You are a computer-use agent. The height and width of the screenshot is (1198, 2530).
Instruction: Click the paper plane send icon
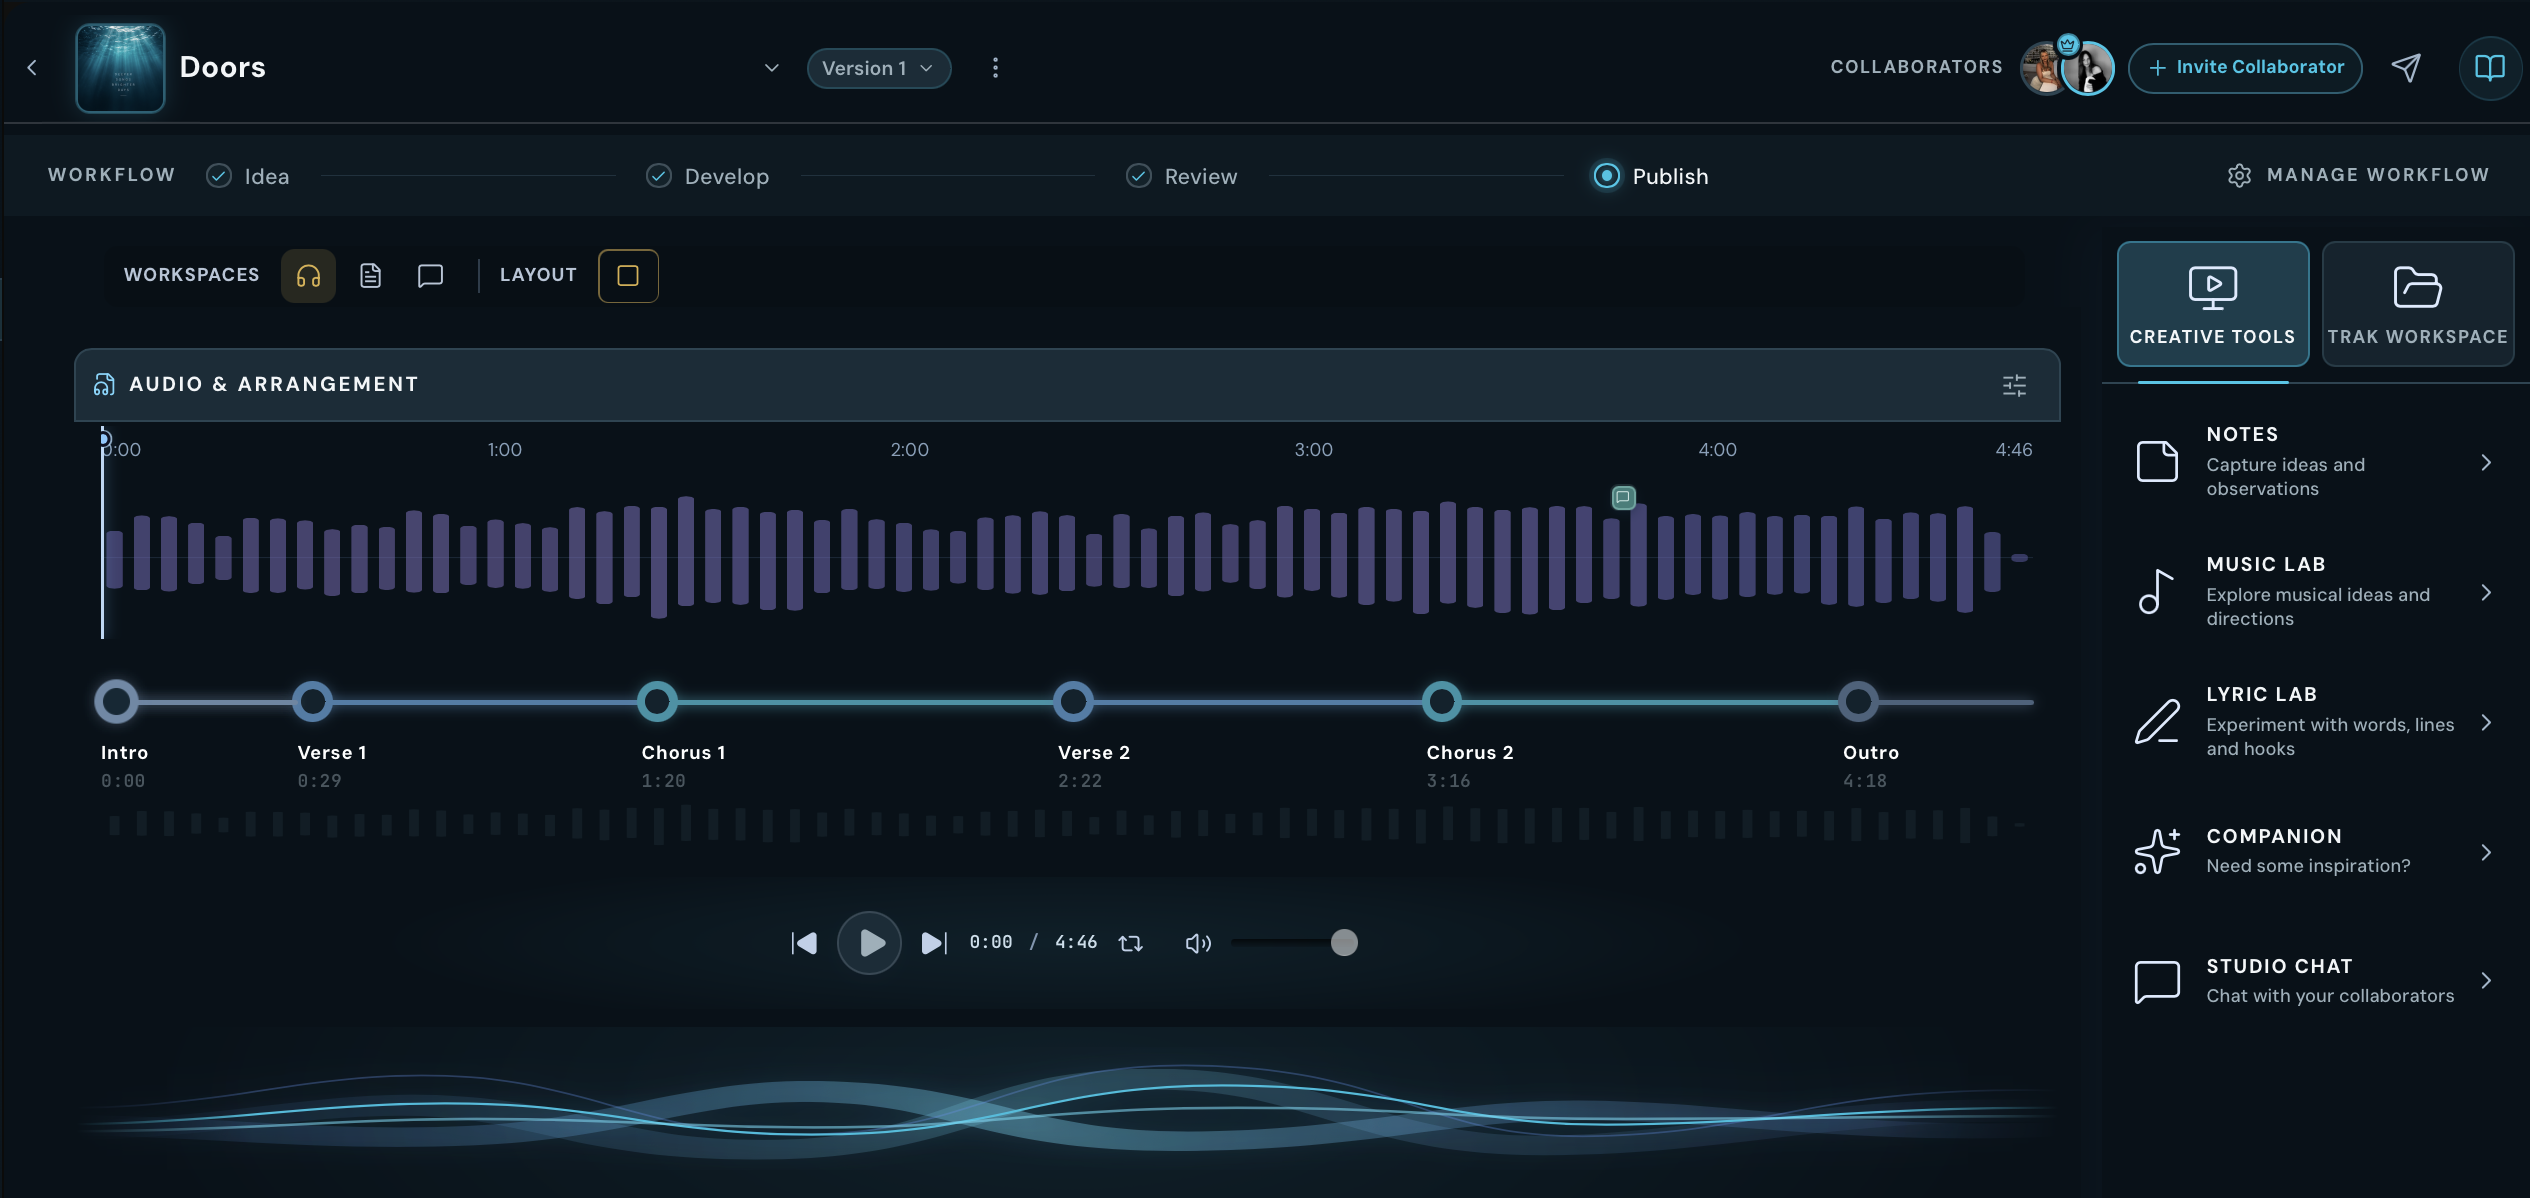coord(2406,68)
